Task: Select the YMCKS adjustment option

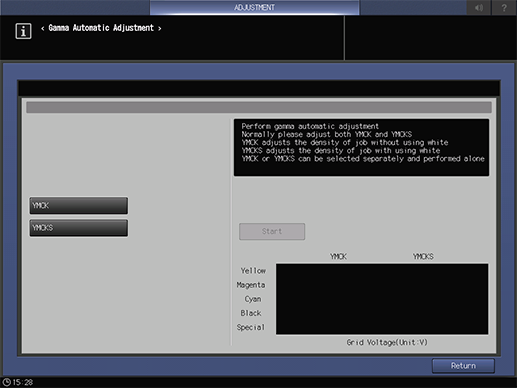Action: (x=79, y=228)
